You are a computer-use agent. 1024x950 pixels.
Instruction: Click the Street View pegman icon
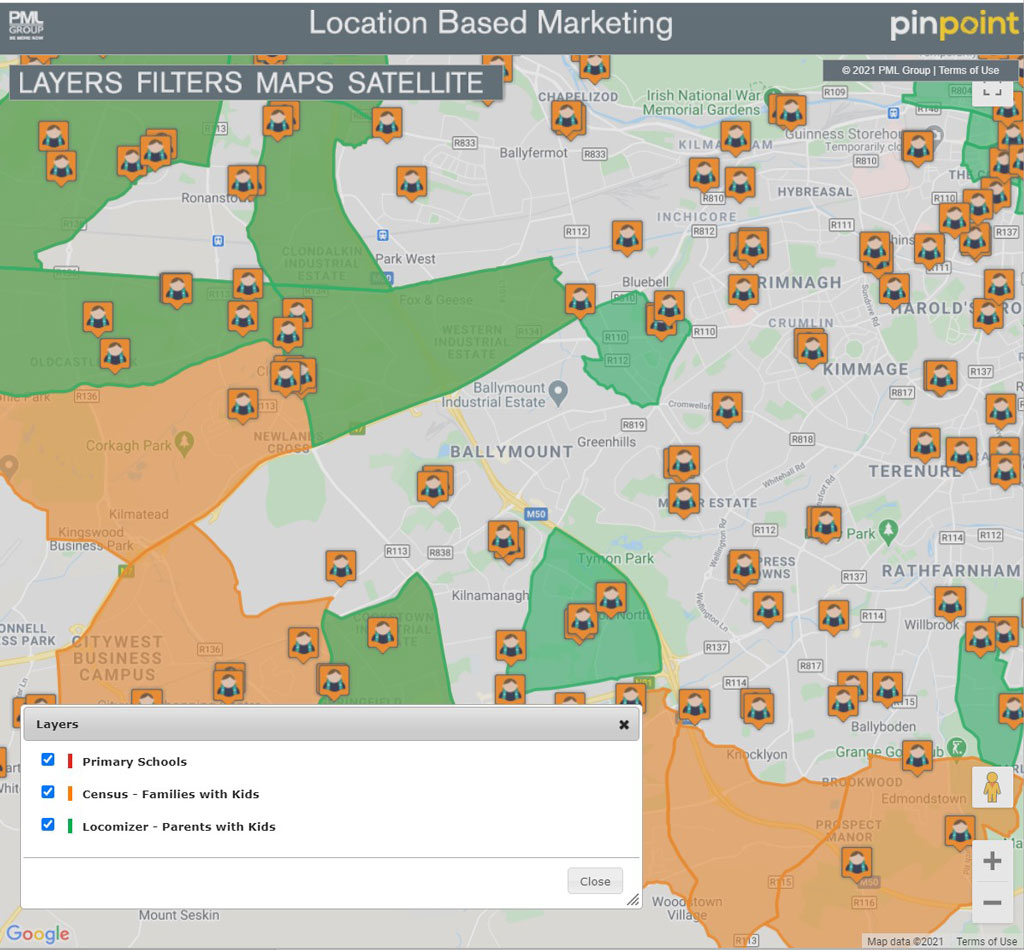point(992,787)
